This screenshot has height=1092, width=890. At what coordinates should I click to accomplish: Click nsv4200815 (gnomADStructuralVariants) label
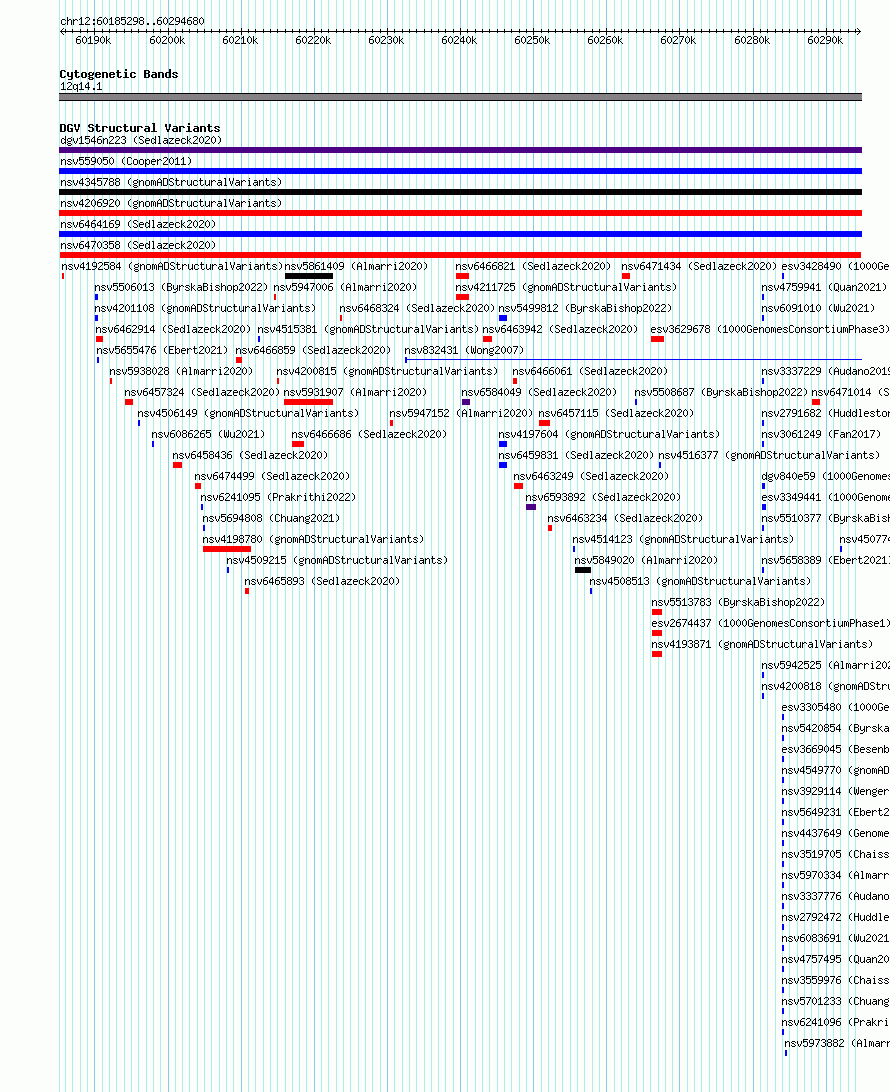(387, 371)
